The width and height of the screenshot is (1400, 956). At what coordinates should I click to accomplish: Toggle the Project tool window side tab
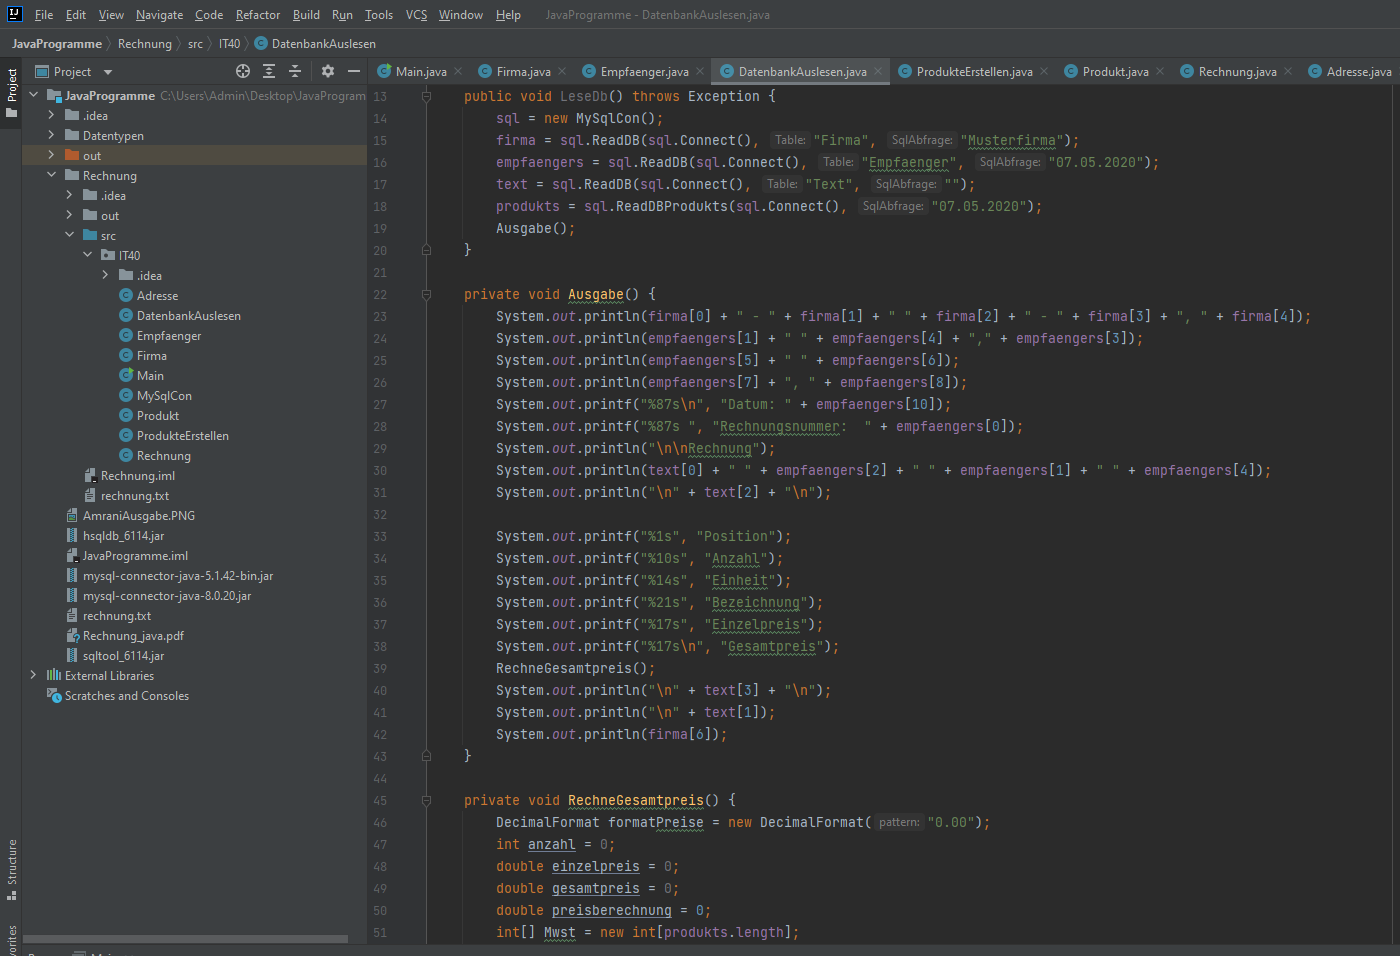pyautogui.click(x=11, y=92)
